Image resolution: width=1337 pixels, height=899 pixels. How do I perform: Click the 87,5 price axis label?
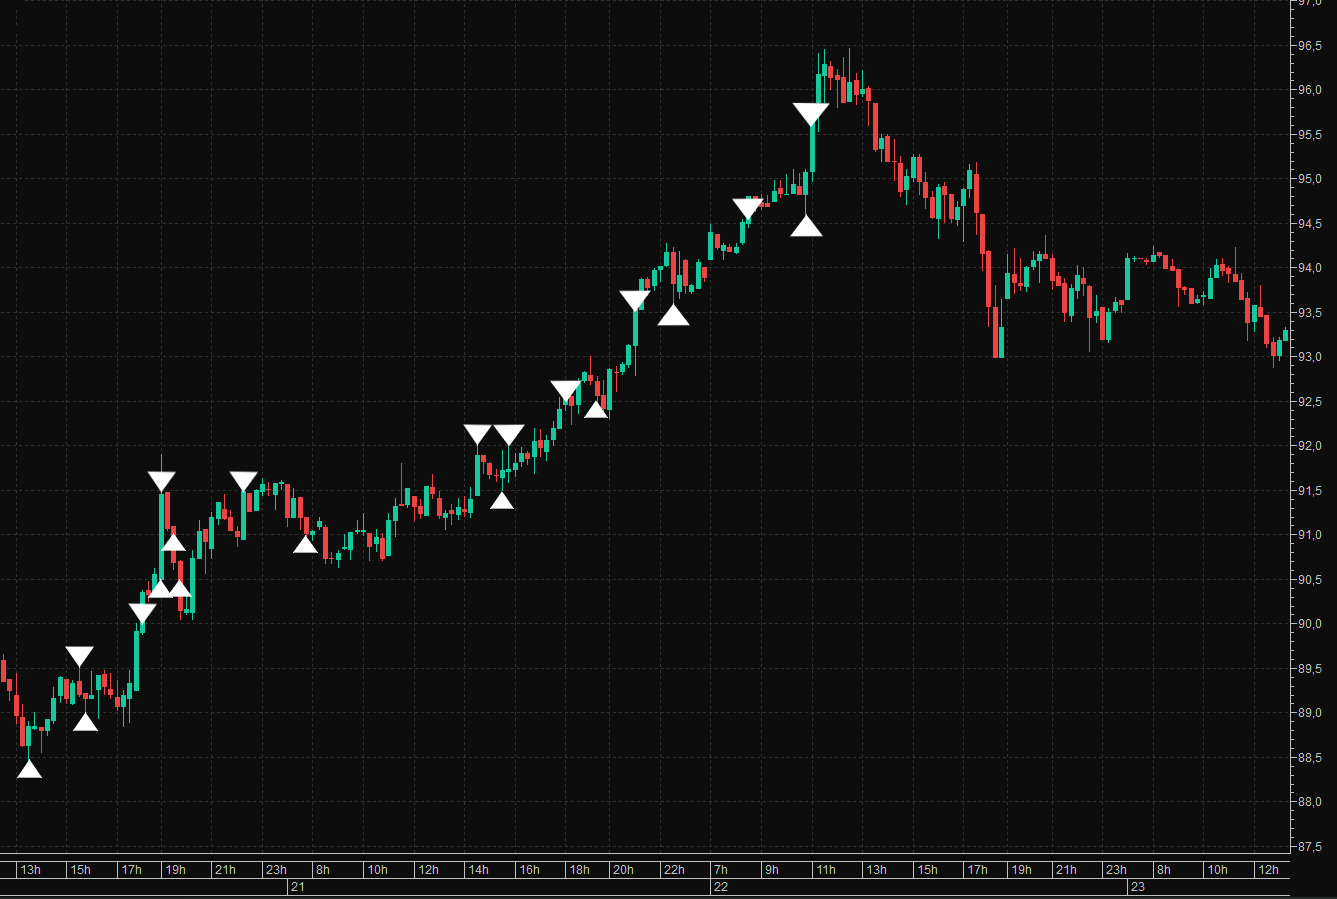pyautogui.click(x=1310, y=847)
